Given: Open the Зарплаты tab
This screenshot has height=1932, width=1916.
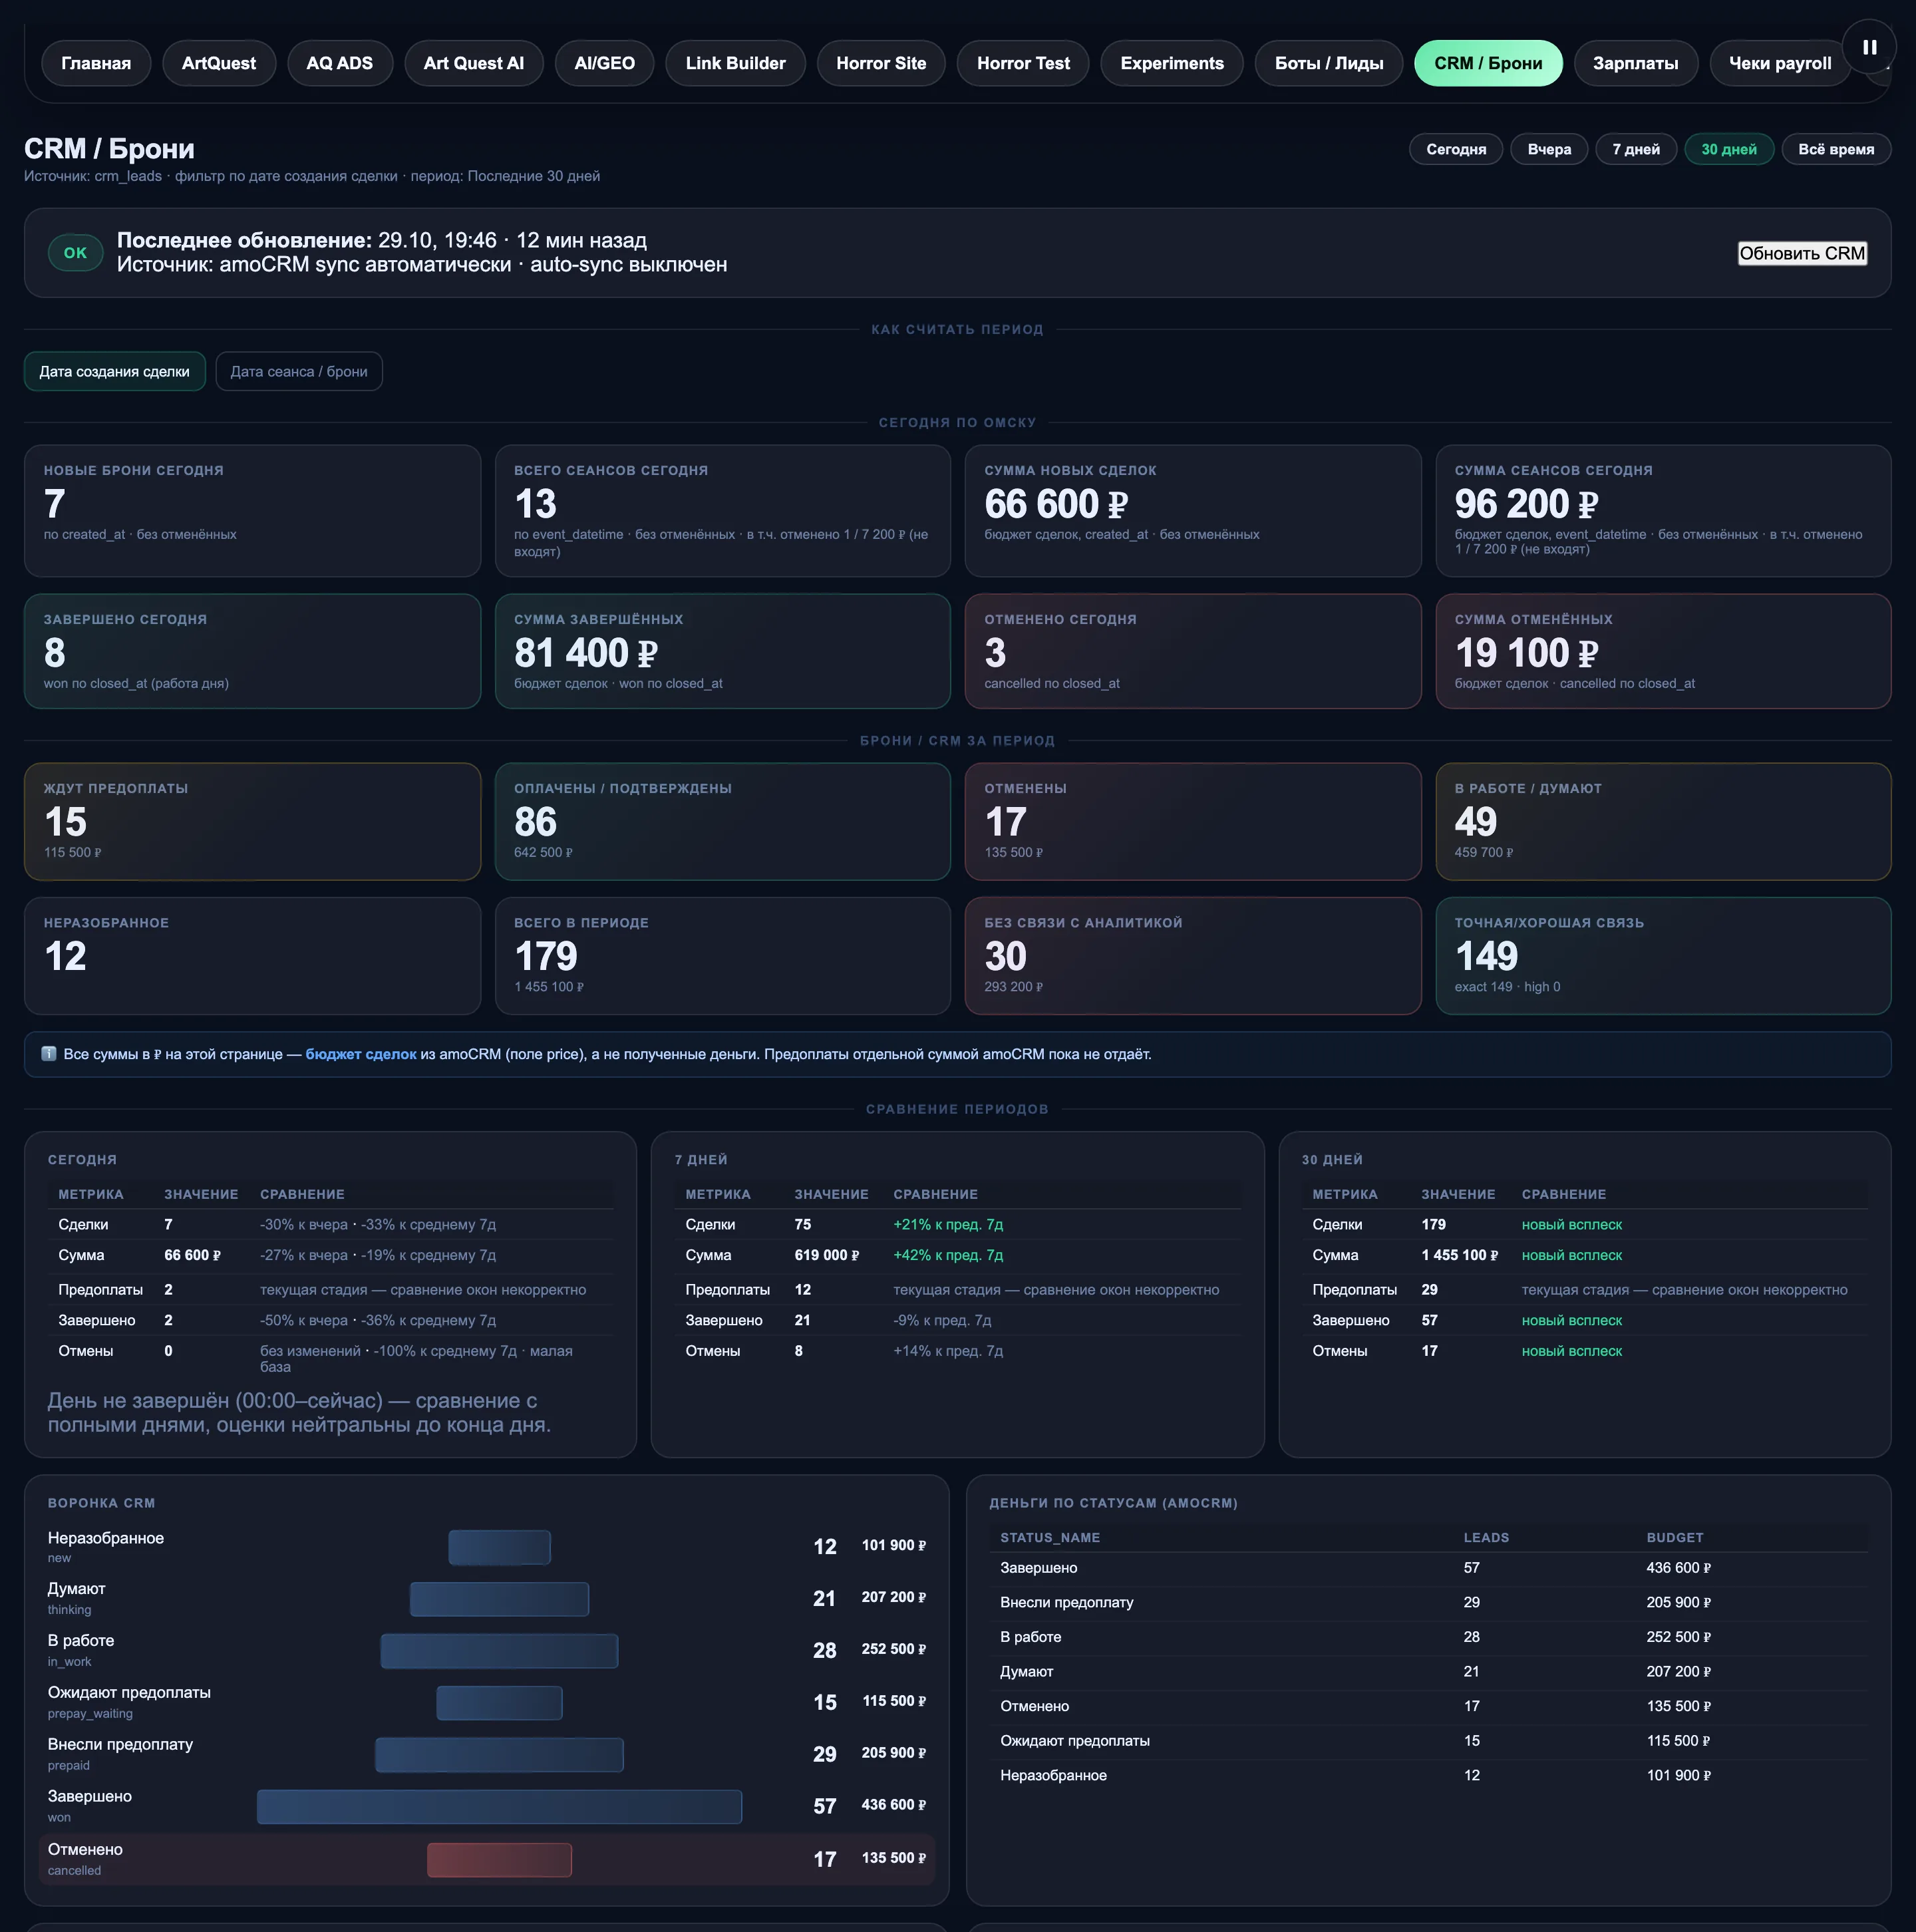Looking at the screenshot, I should point(1636,63).
